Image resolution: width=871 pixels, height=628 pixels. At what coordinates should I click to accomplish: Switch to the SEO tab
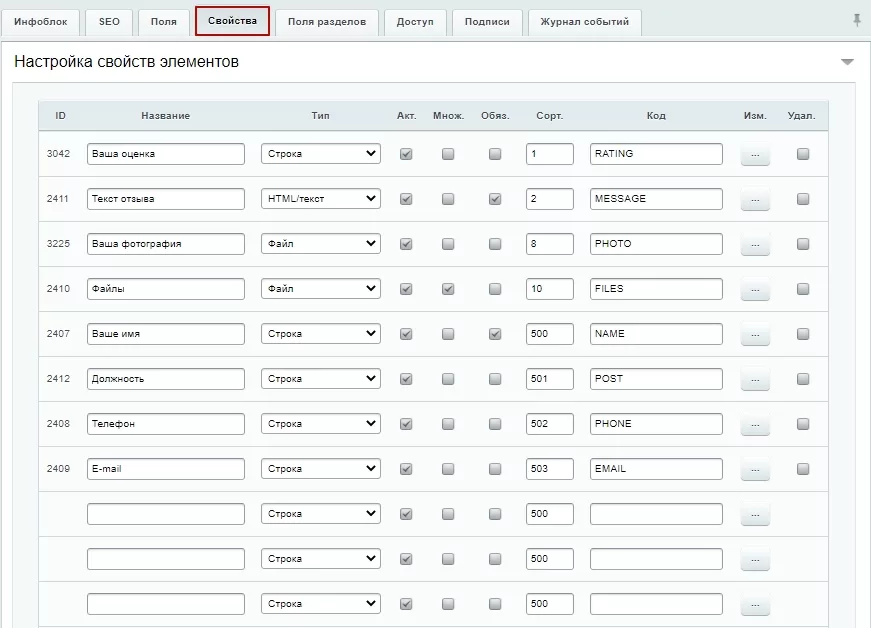click(x=109, y=22)
